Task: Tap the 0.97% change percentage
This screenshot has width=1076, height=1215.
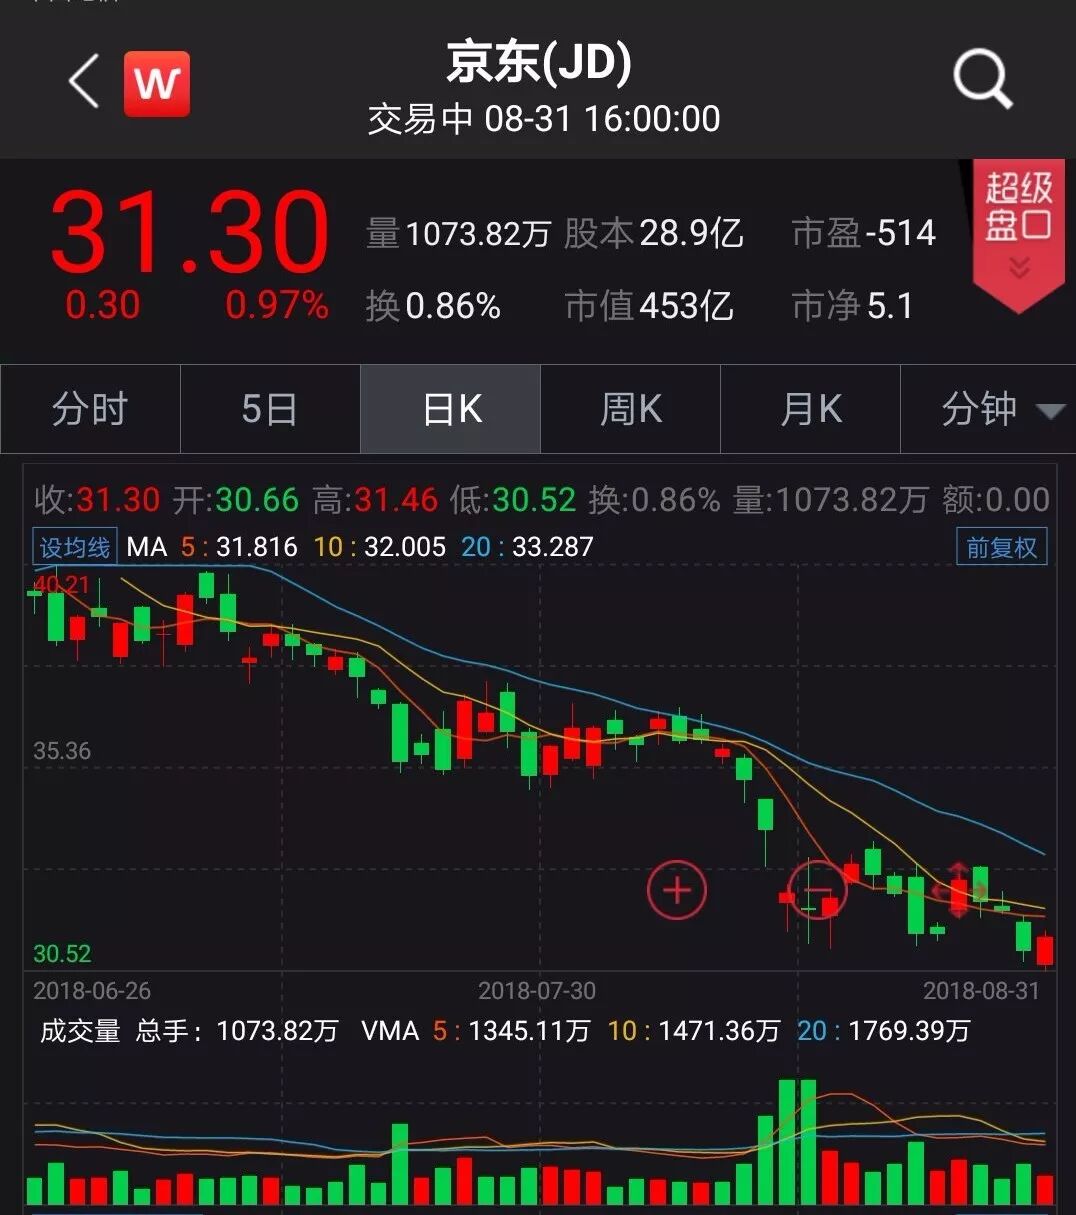Action: coord(277,305)
